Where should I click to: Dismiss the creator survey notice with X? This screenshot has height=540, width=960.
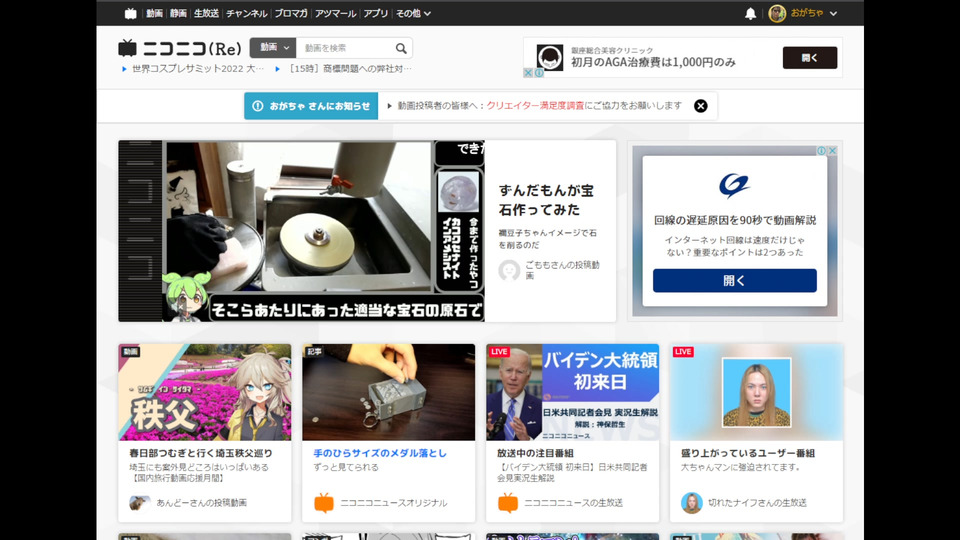700,106
